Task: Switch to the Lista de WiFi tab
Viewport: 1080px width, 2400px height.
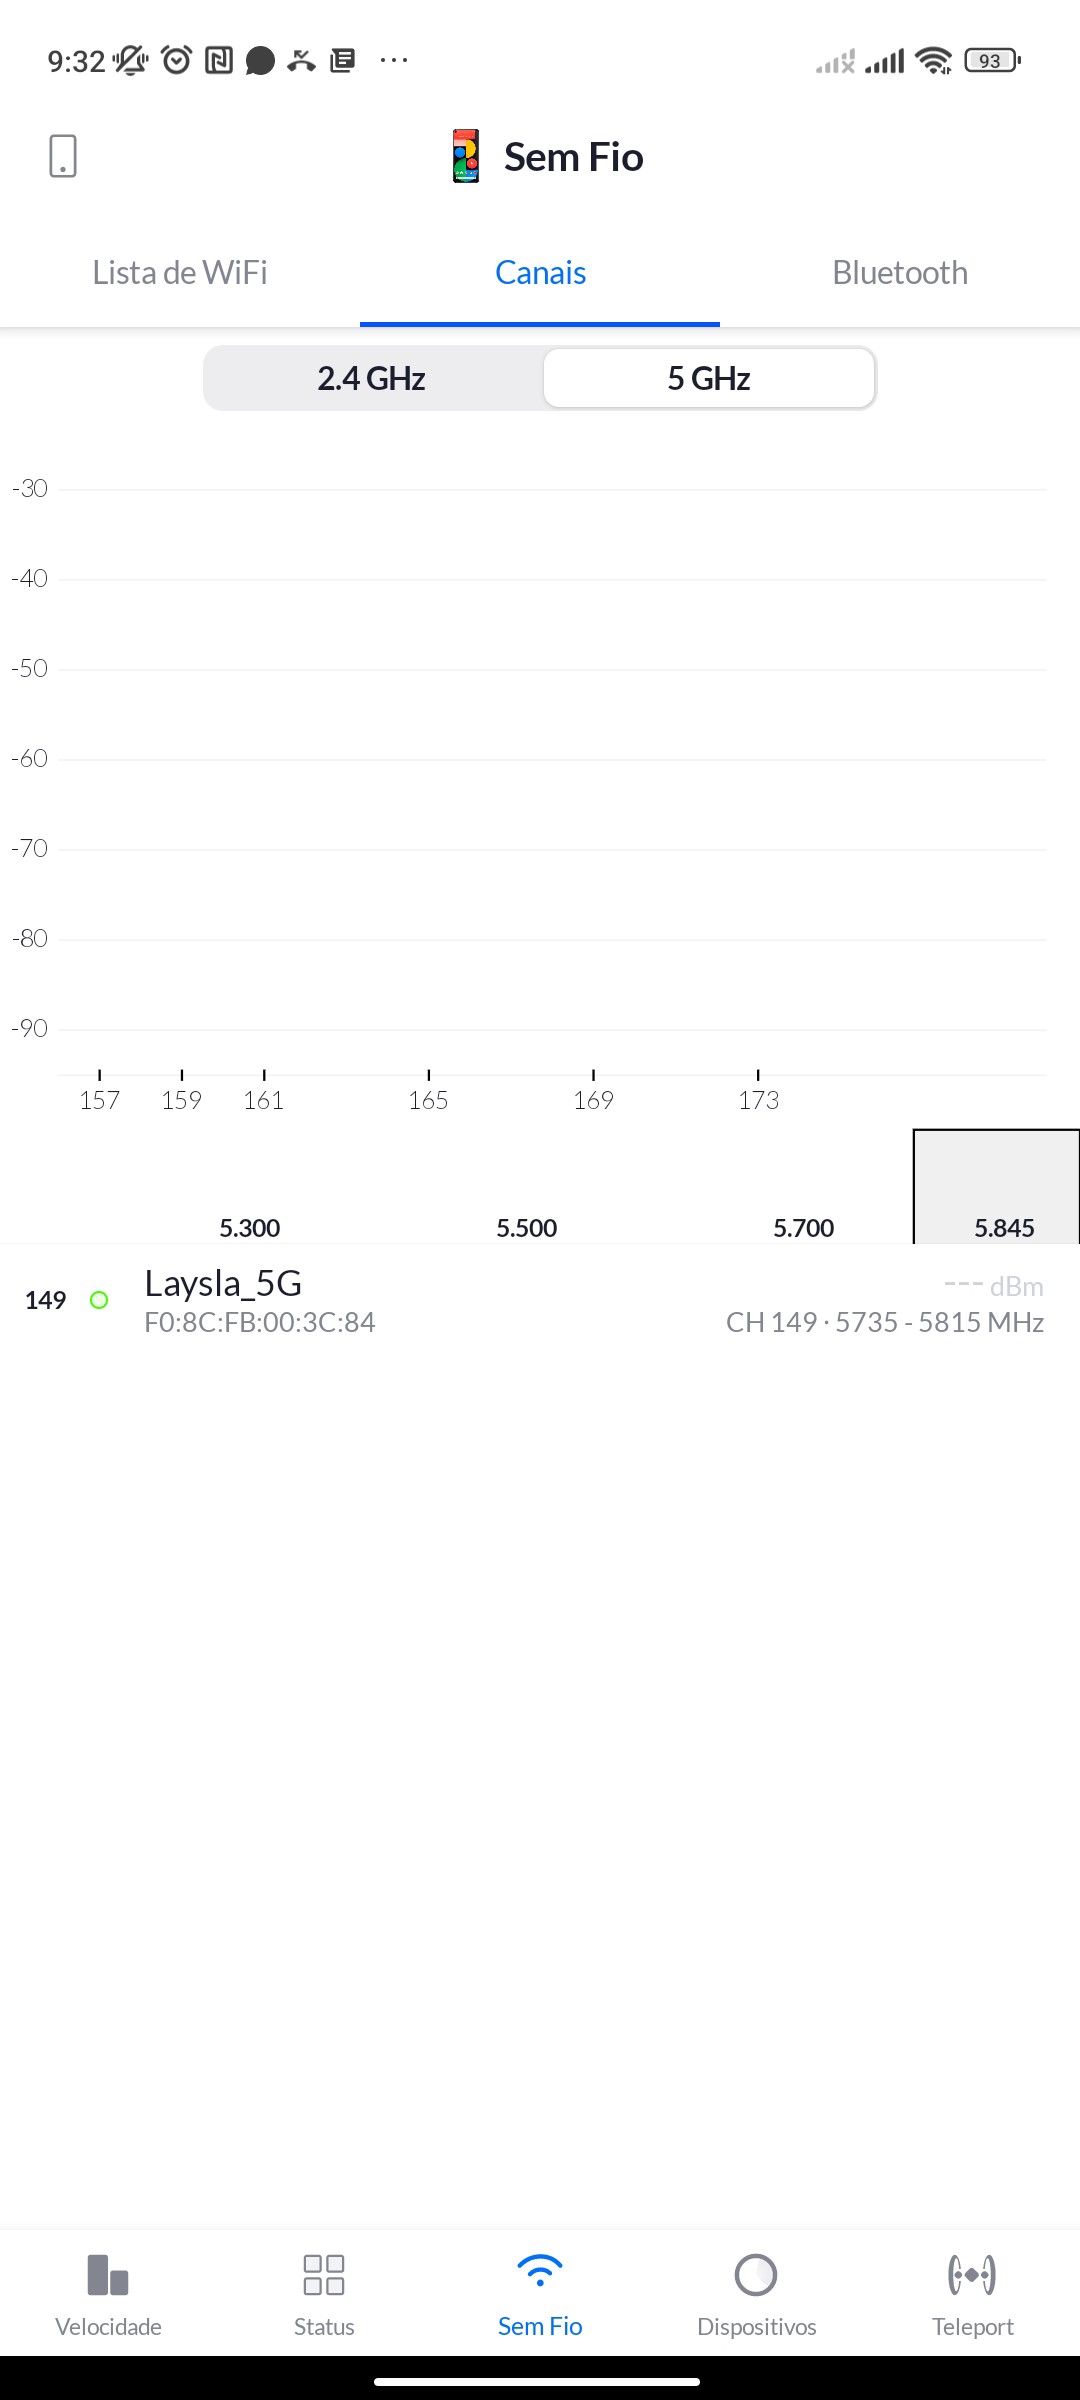Action: [180, 272]
